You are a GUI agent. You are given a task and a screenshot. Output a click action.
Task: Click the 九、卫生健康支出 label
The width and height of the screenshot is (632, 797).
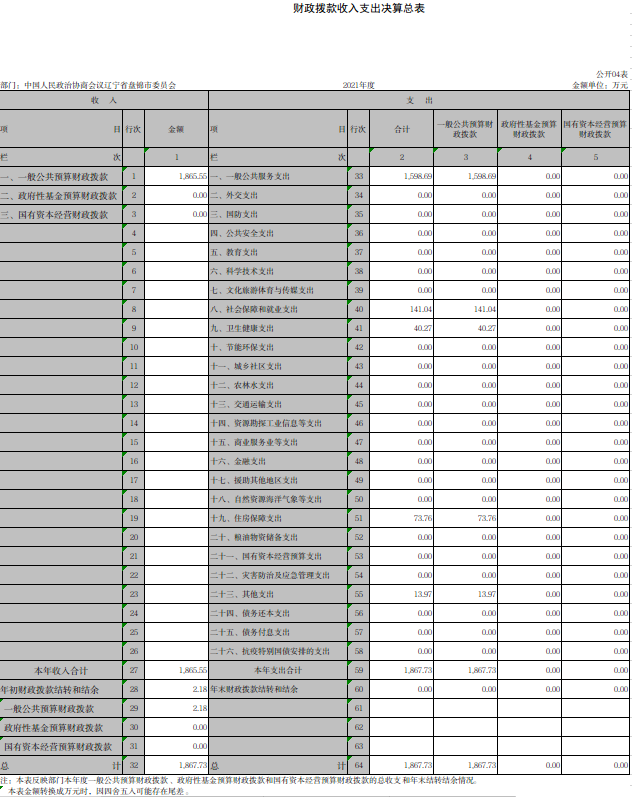pos(243,328)
